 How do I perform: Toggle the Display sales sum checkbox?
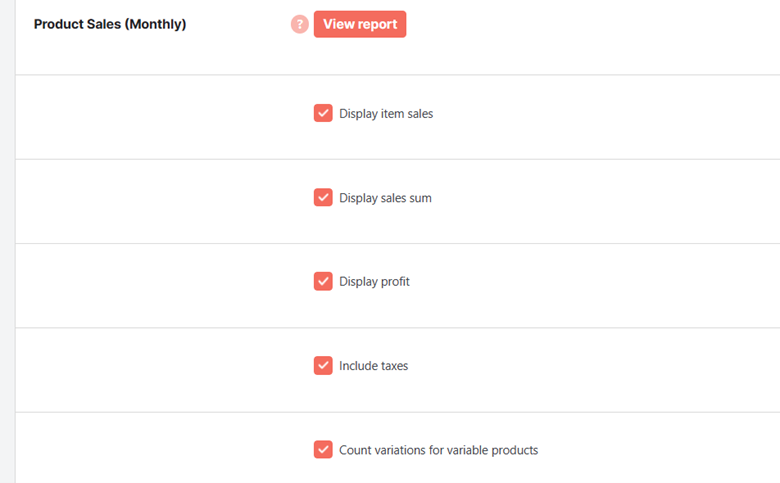click(323, 197)
